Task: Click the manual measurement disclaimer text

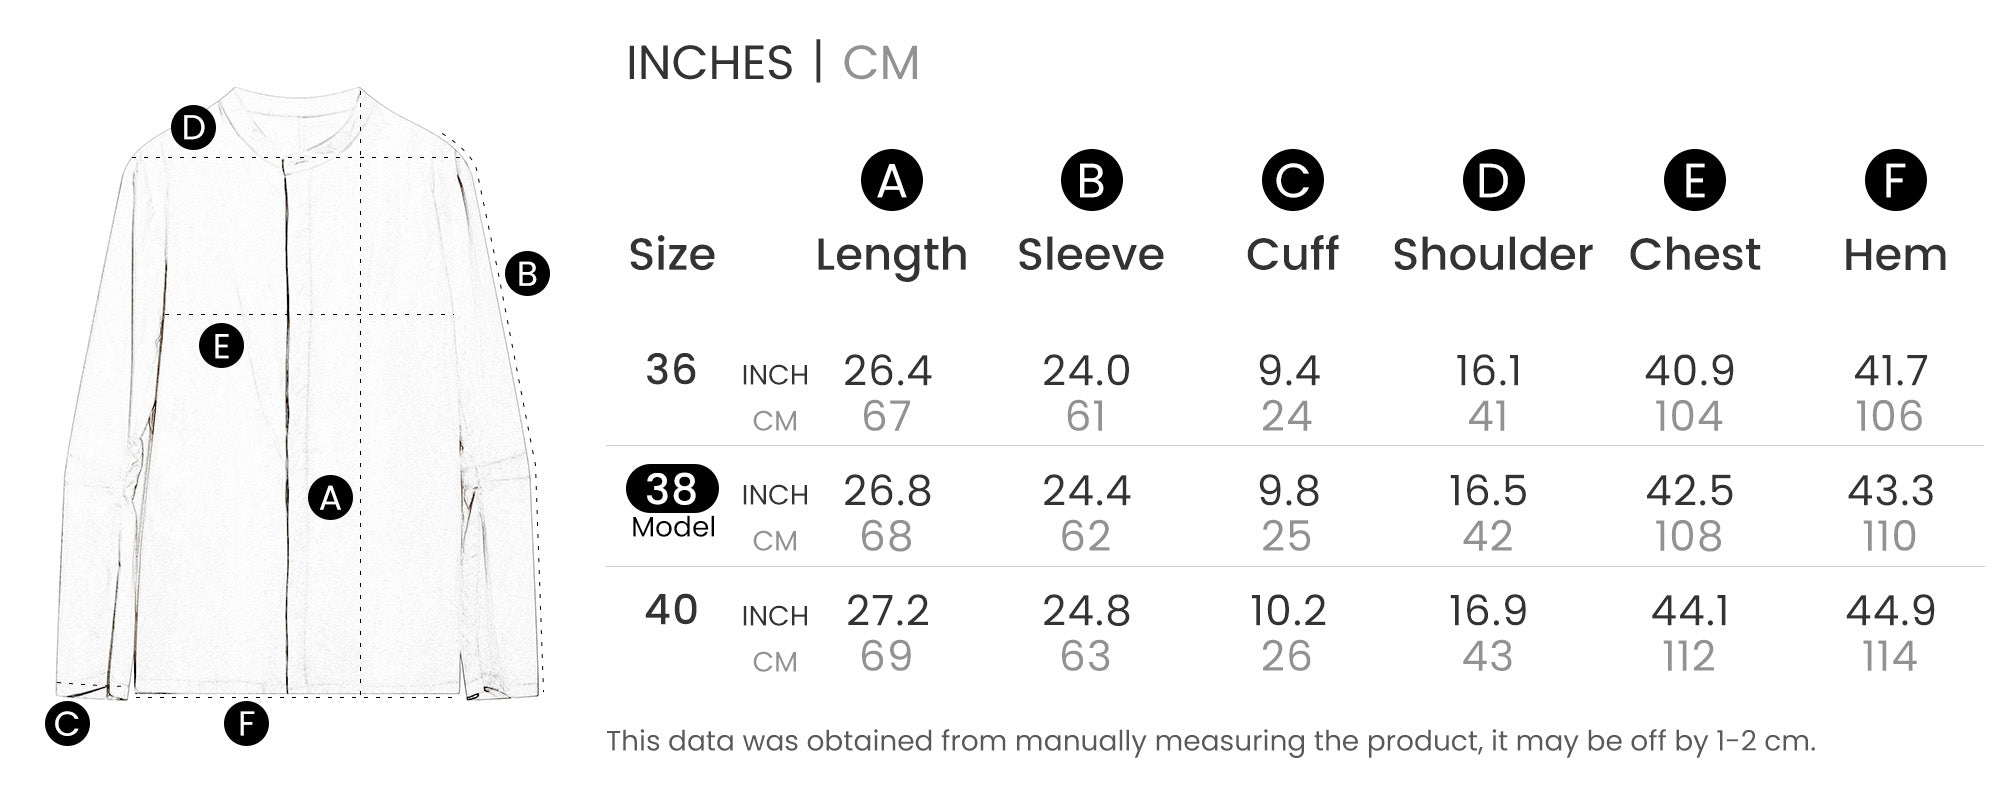Action: point(1211,741)
